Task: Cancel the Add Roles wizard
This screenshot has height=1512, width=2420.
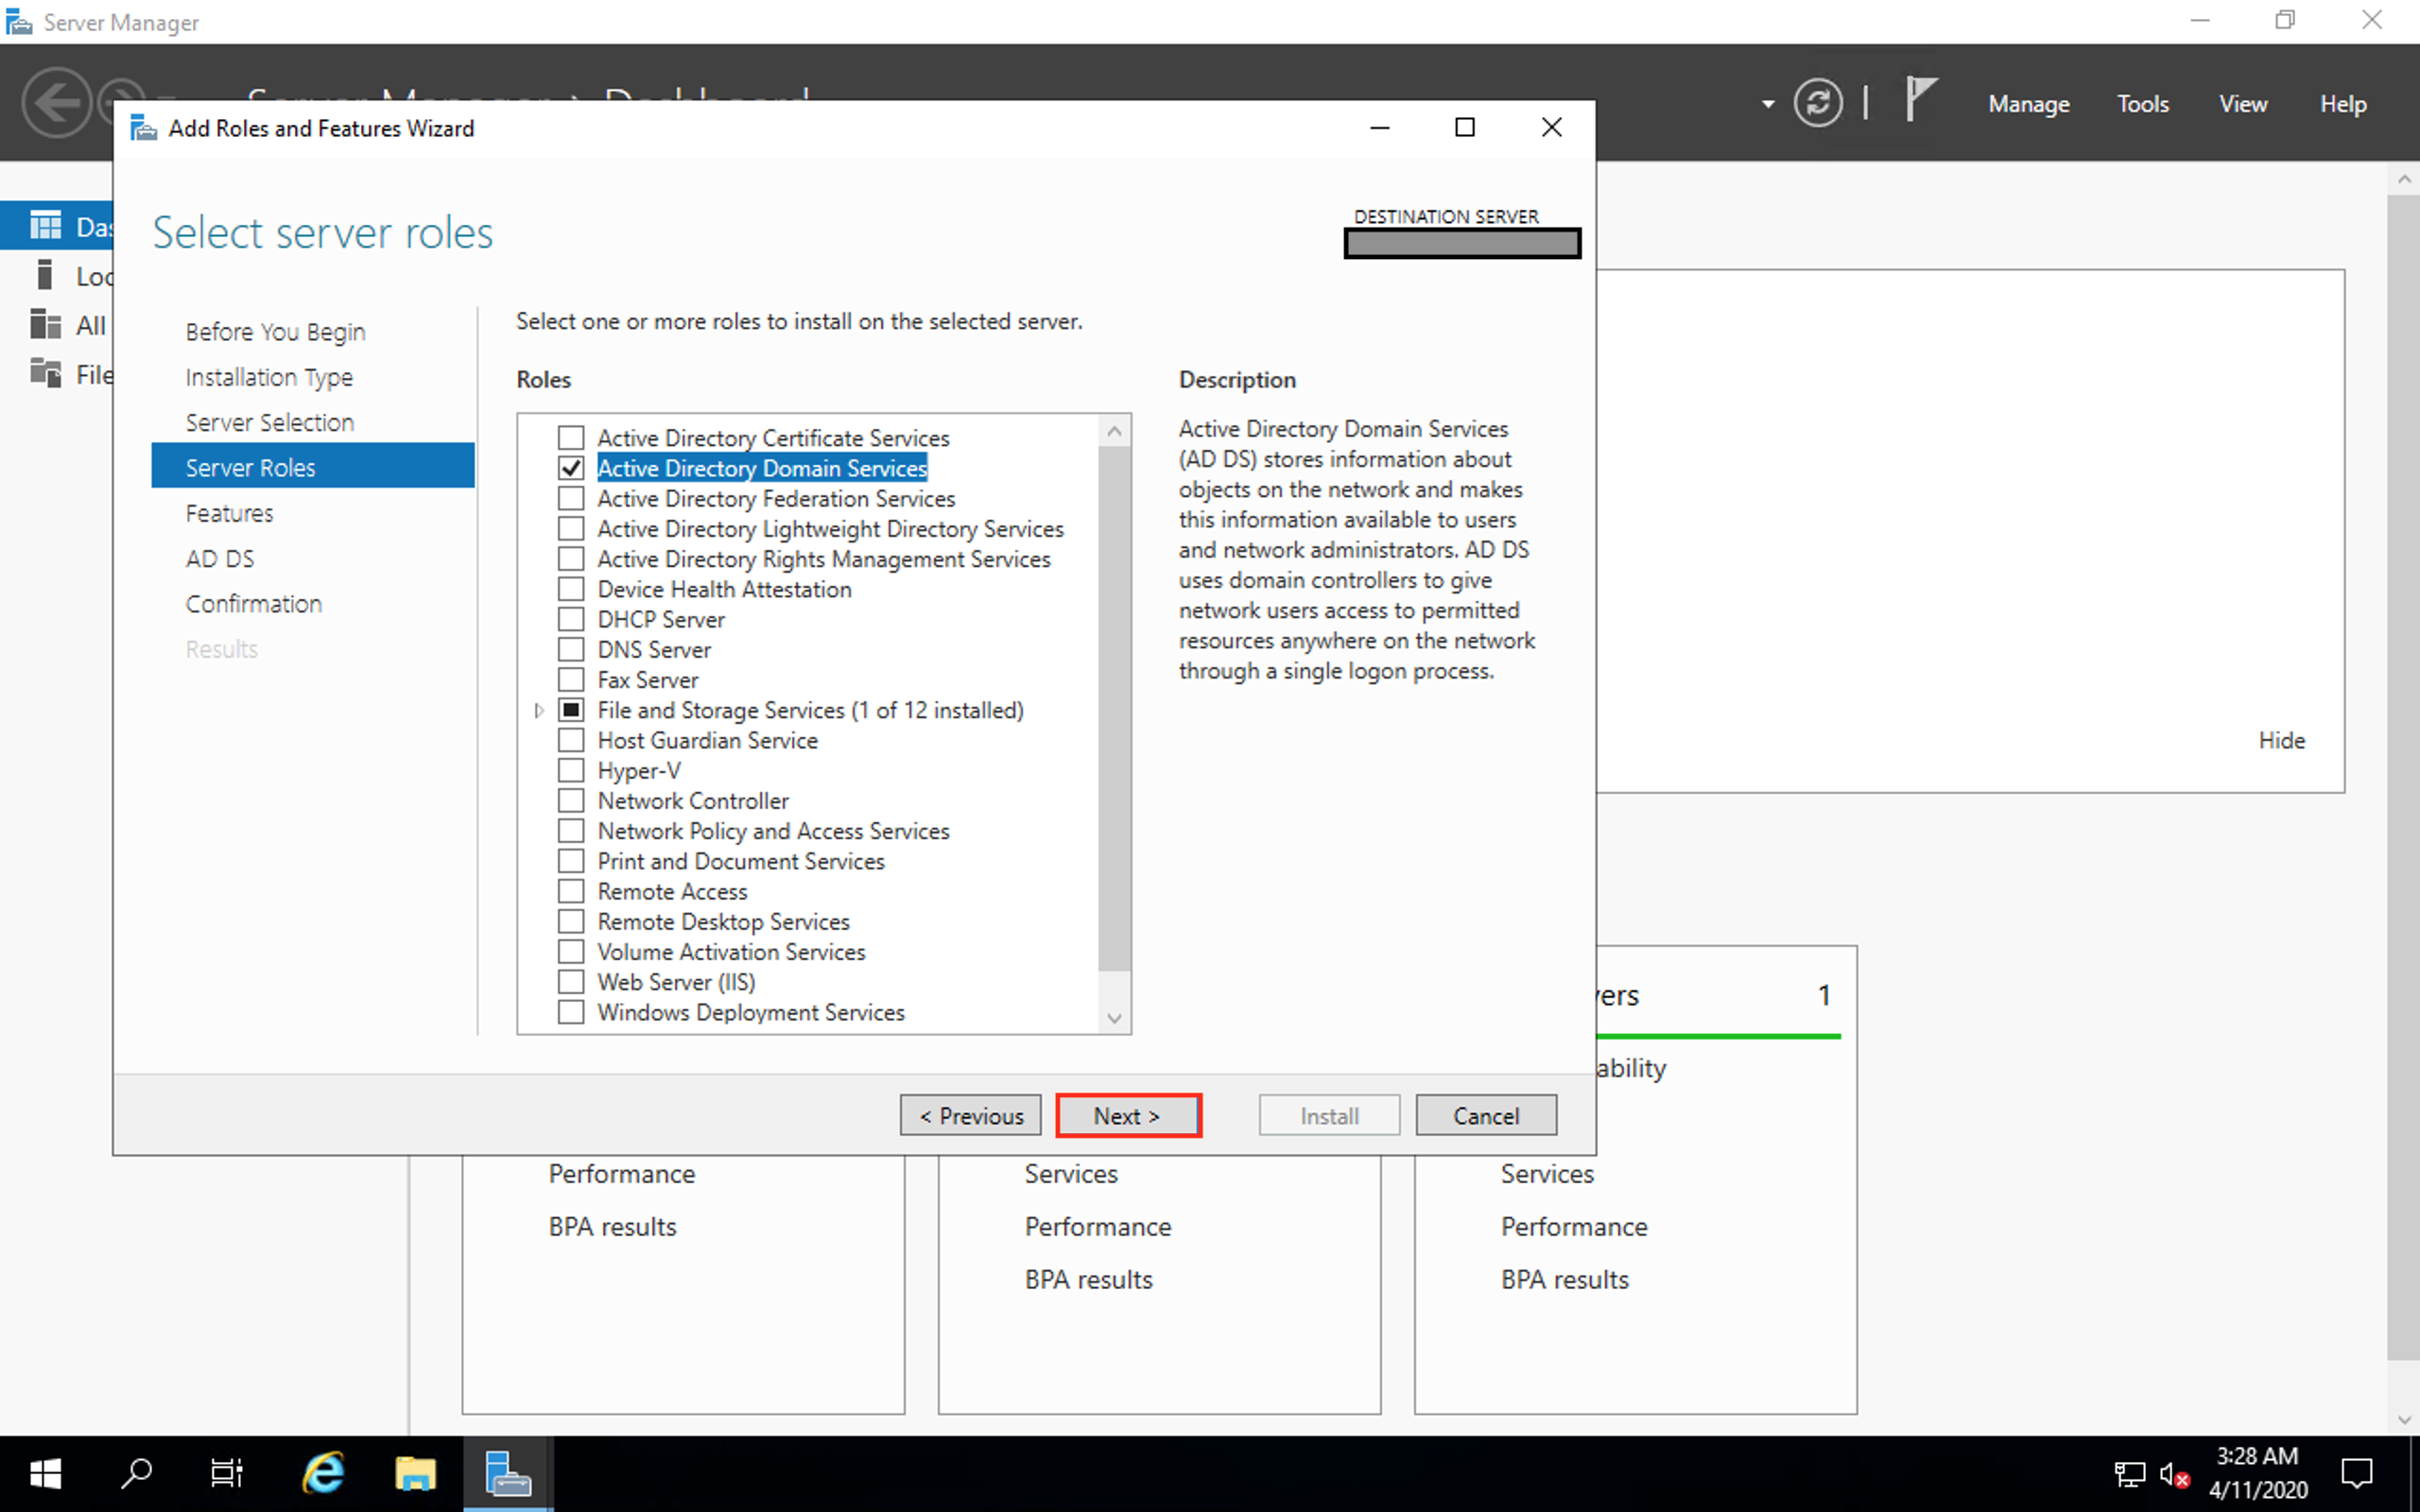Action: point(1485,1115)
